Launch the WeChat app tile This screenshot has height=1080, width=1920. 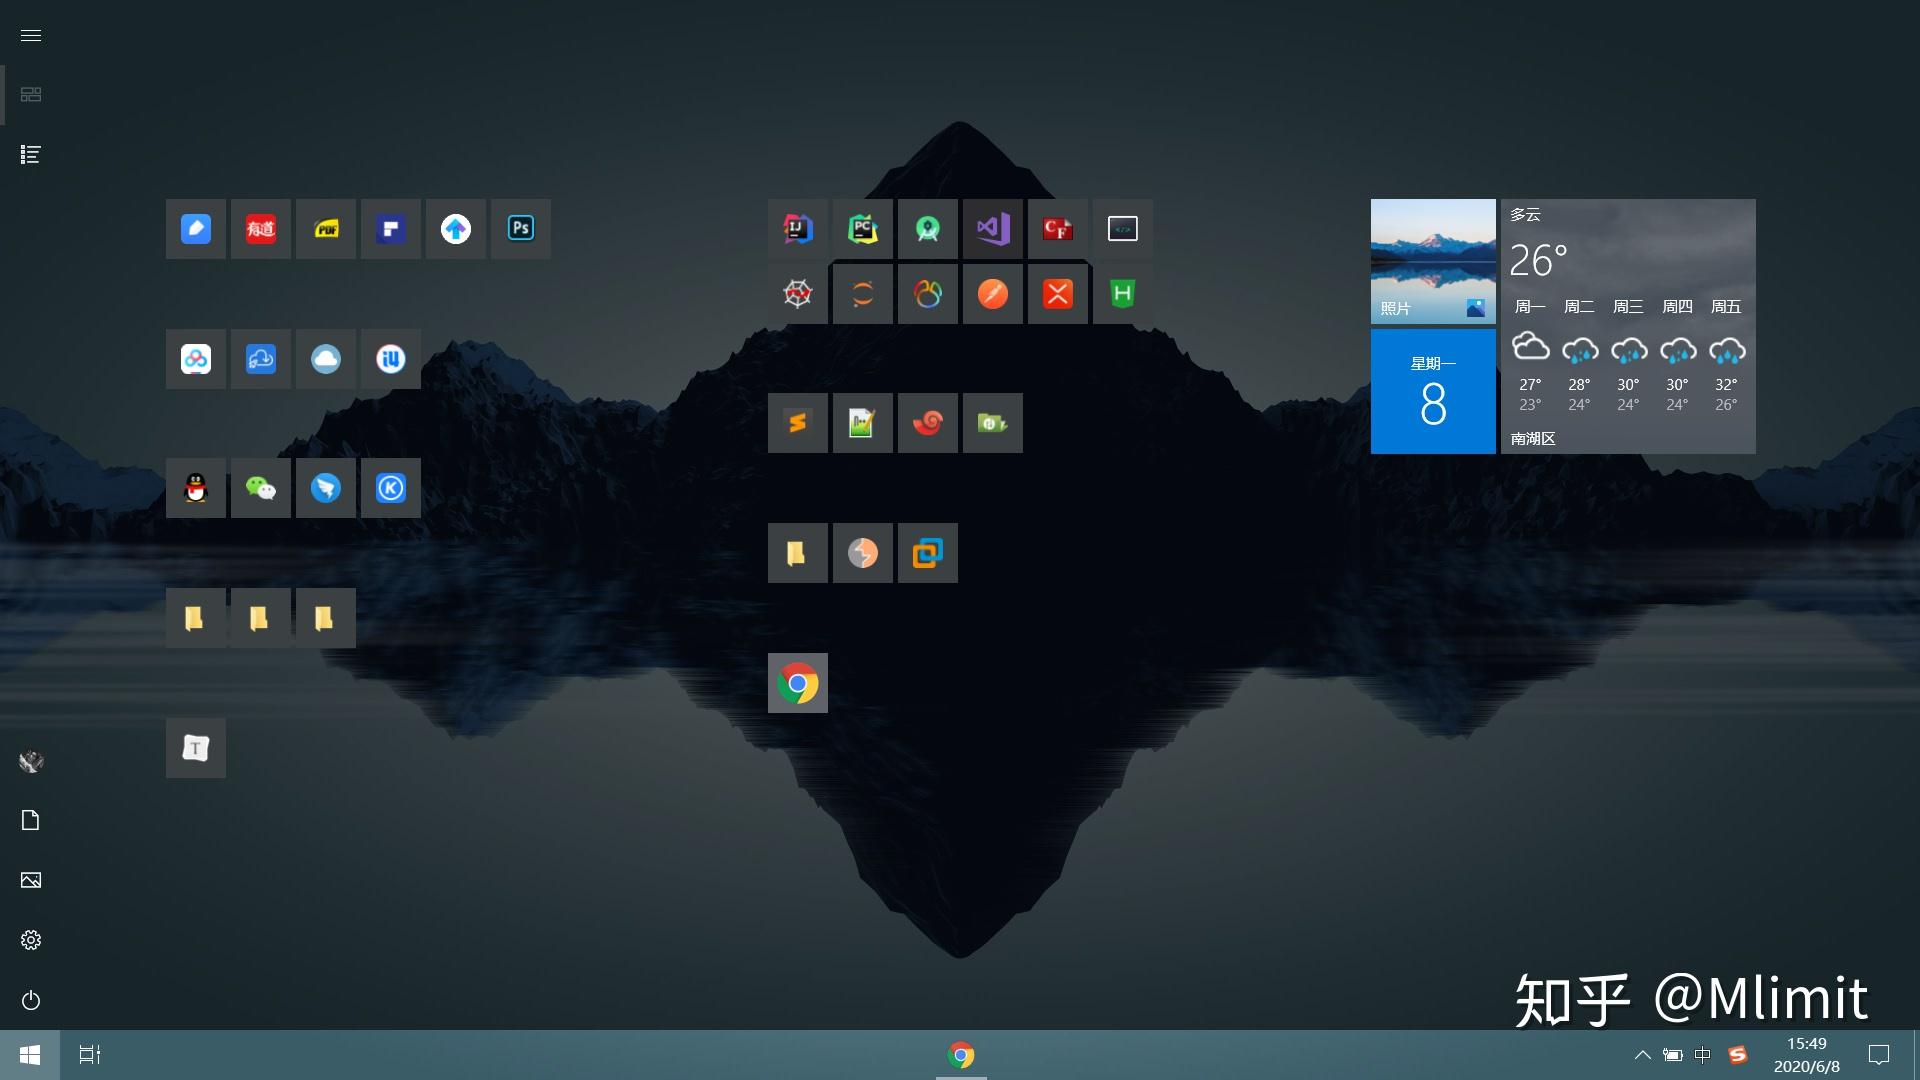point(260,488)
